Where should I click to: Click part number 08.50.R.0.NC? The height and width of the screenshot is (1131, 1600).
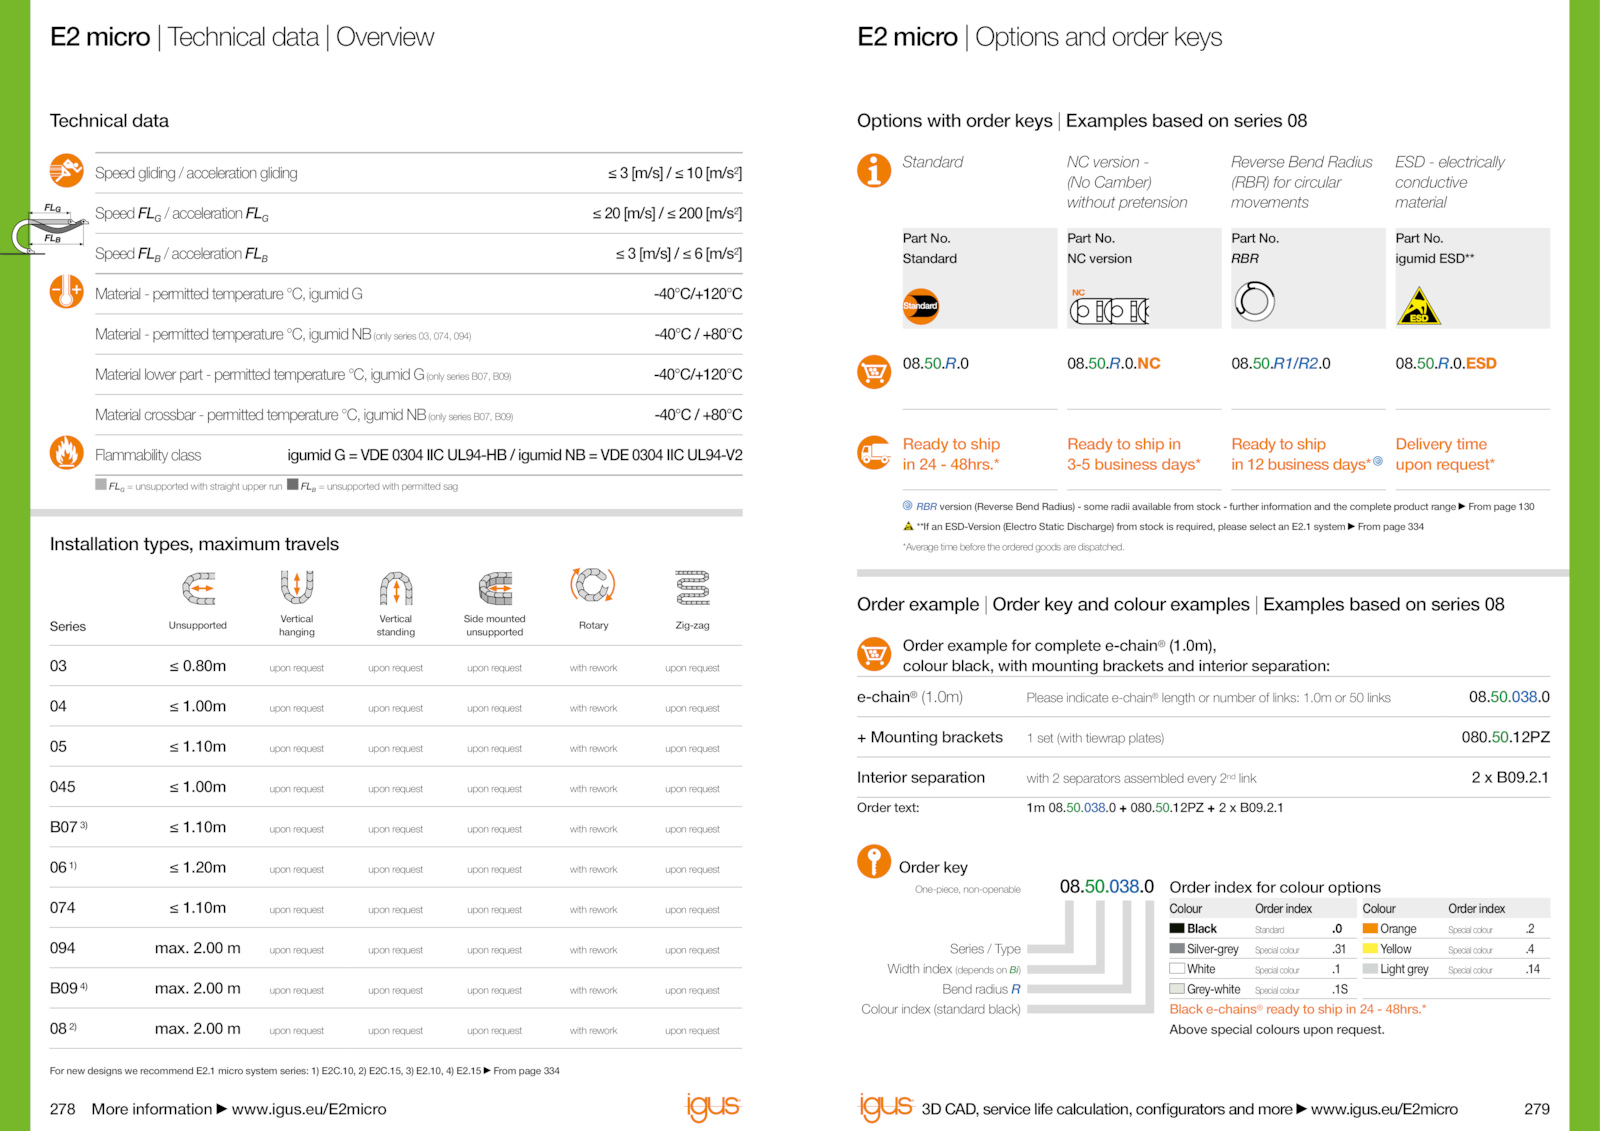pyautogui.click(x=1114, y=364)
